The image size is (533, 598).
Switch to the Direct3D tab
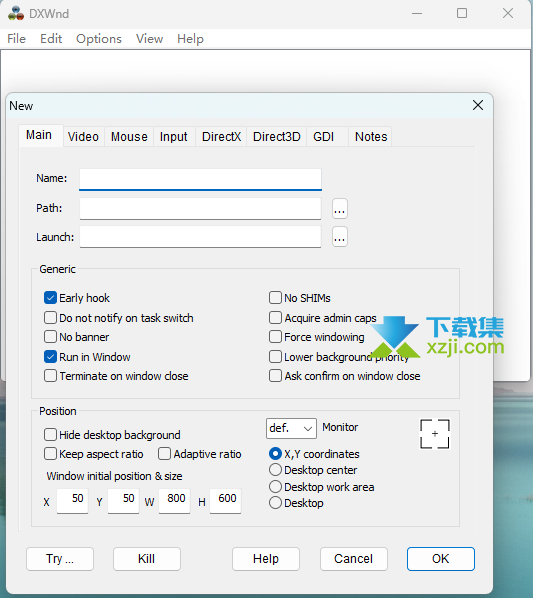pyautogui.click(x=276, y=137)
